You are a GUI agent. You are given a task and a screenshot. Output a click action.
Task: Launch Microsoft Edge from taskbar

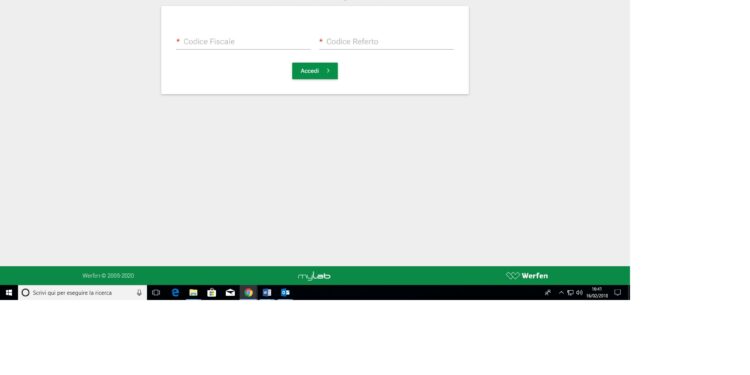[x=175, y=293]
